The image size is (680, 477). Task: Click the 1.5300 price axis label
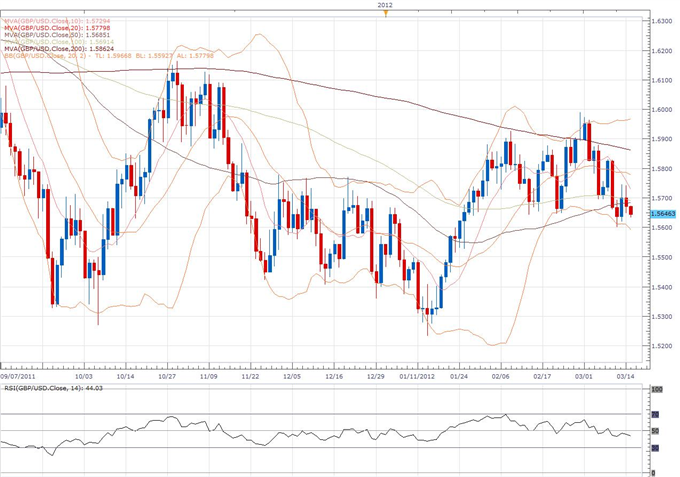[x=662, y=317]
